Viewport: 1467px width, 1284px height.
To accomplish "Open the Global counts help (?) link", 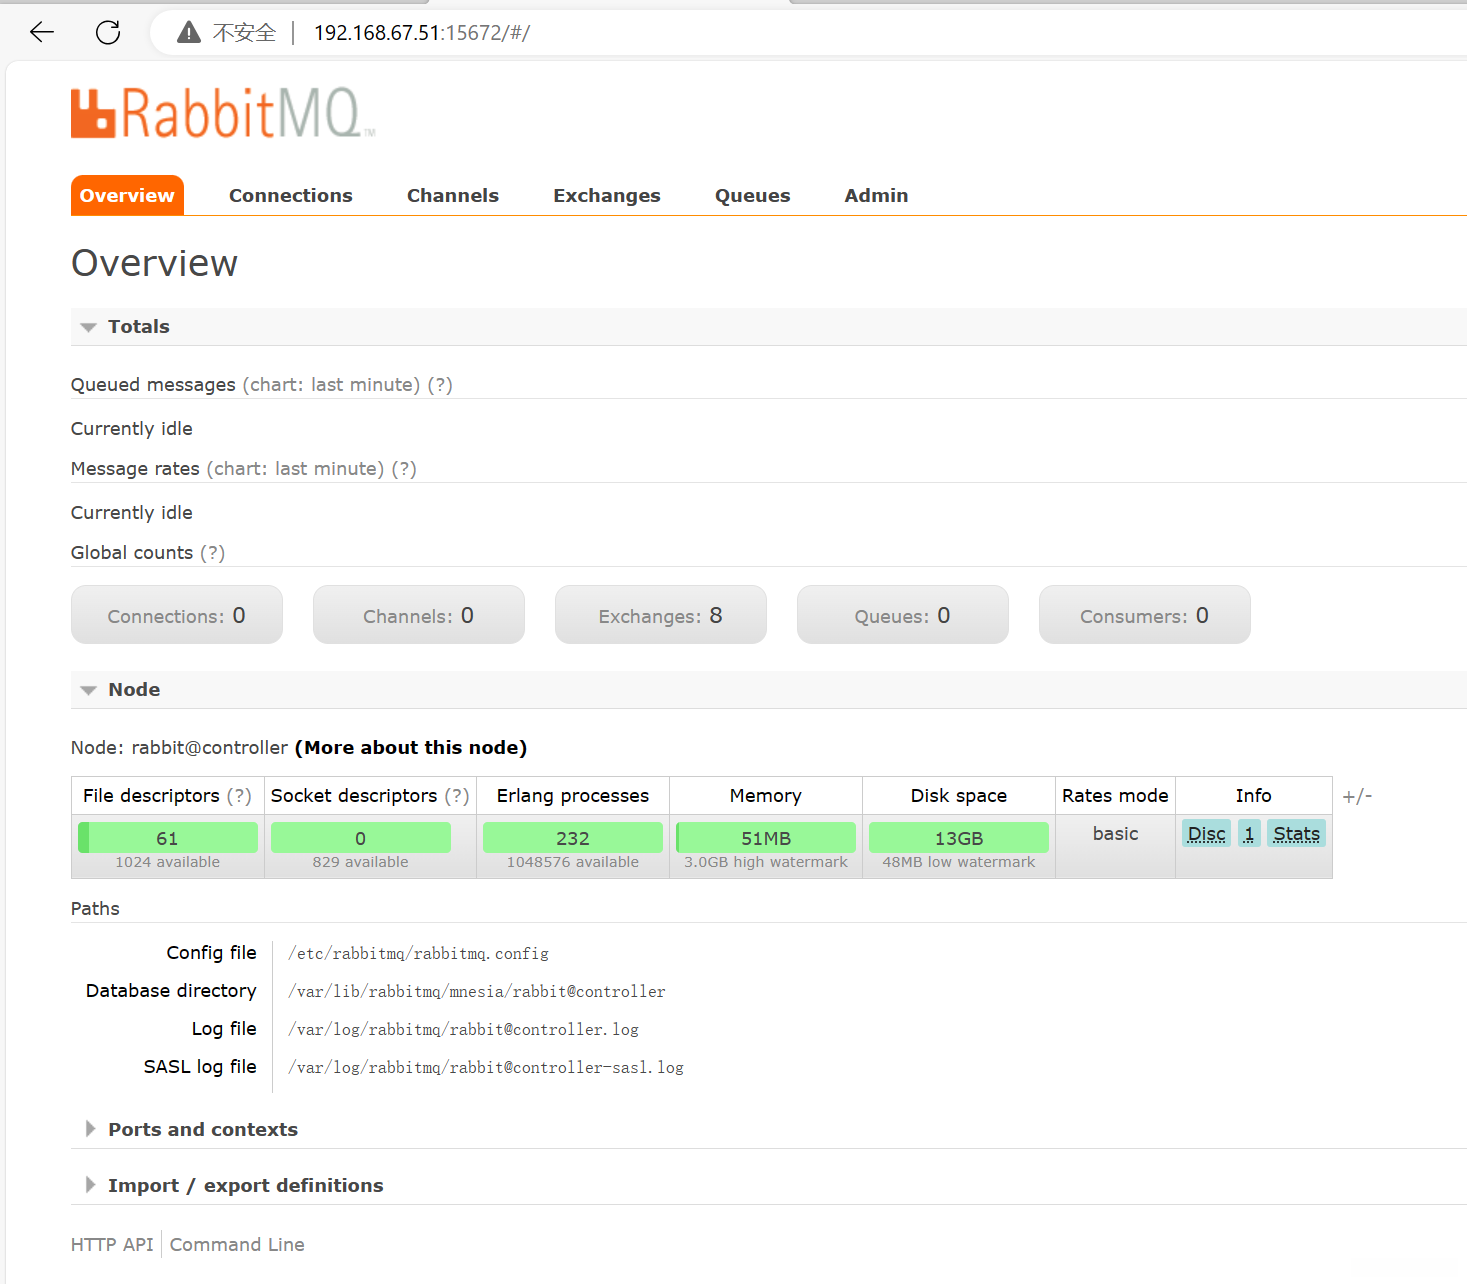I will [212, 553].
